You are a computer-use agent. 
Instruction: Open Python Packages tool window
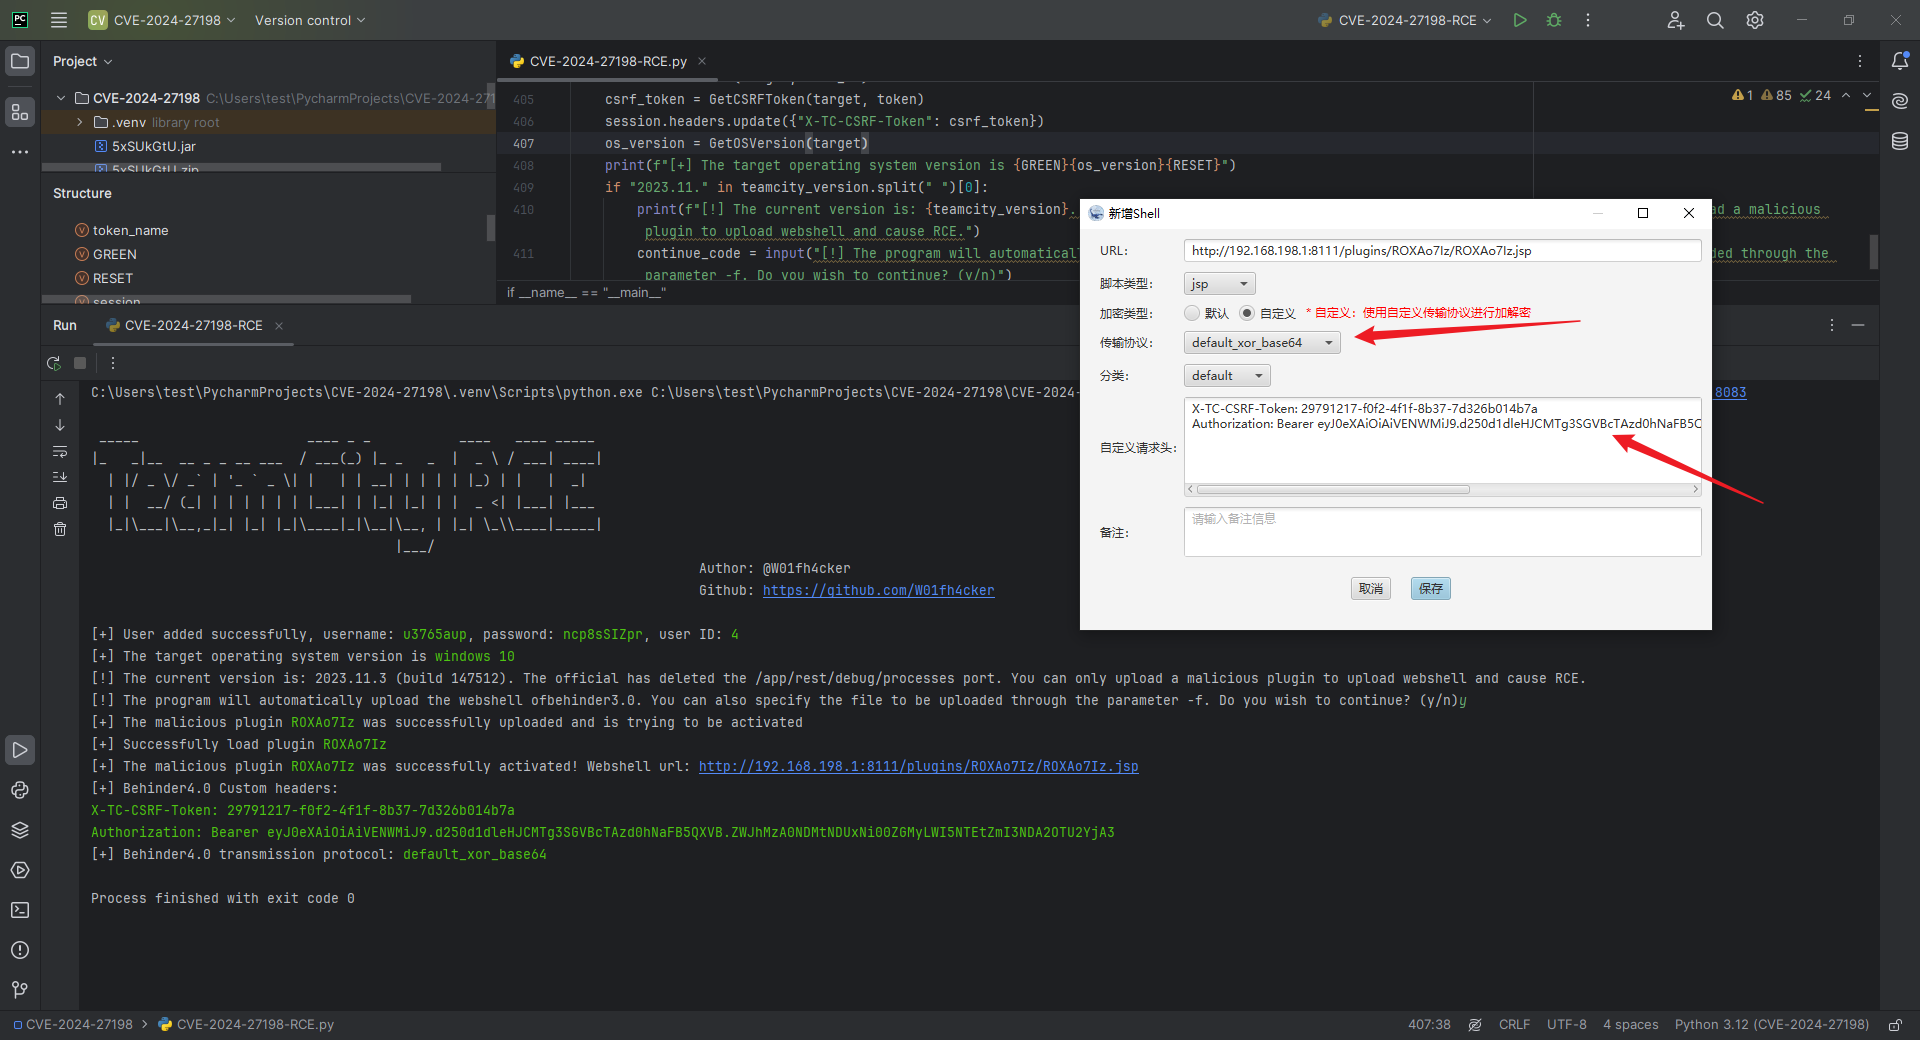point(20,830)
